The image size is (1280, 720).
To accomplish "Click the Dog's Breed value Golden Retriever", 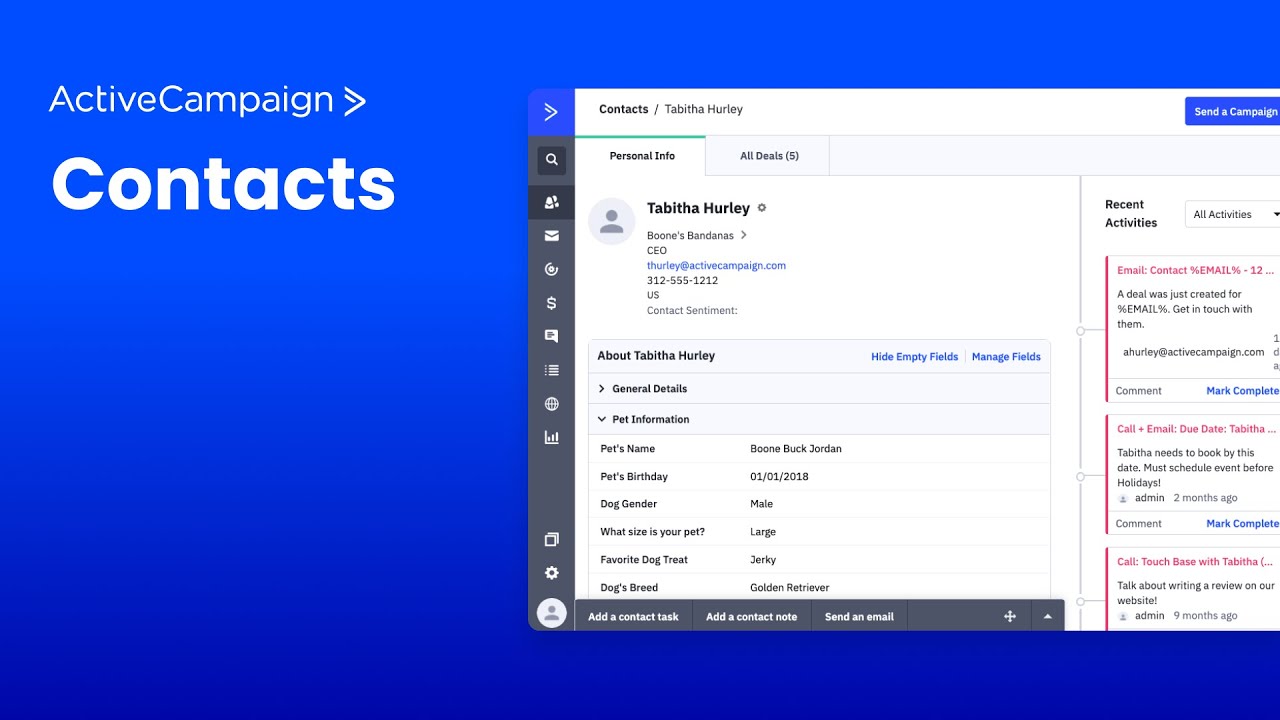I will coord(790,588).
